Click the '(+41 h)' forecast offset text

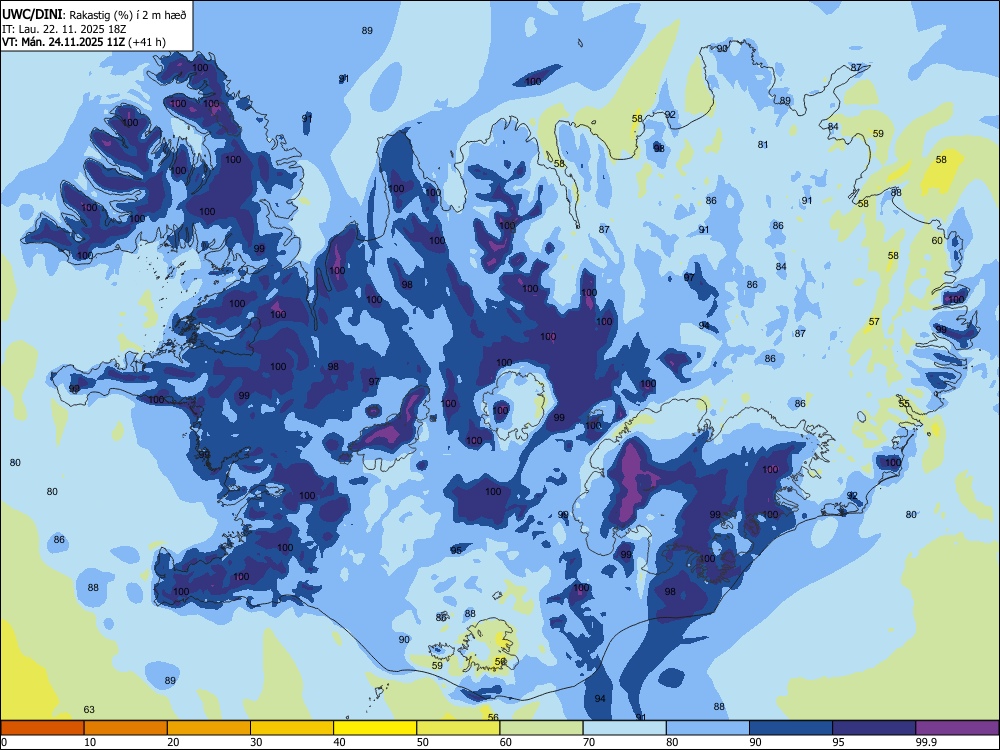pyautogui.click(x=147, y=42)
